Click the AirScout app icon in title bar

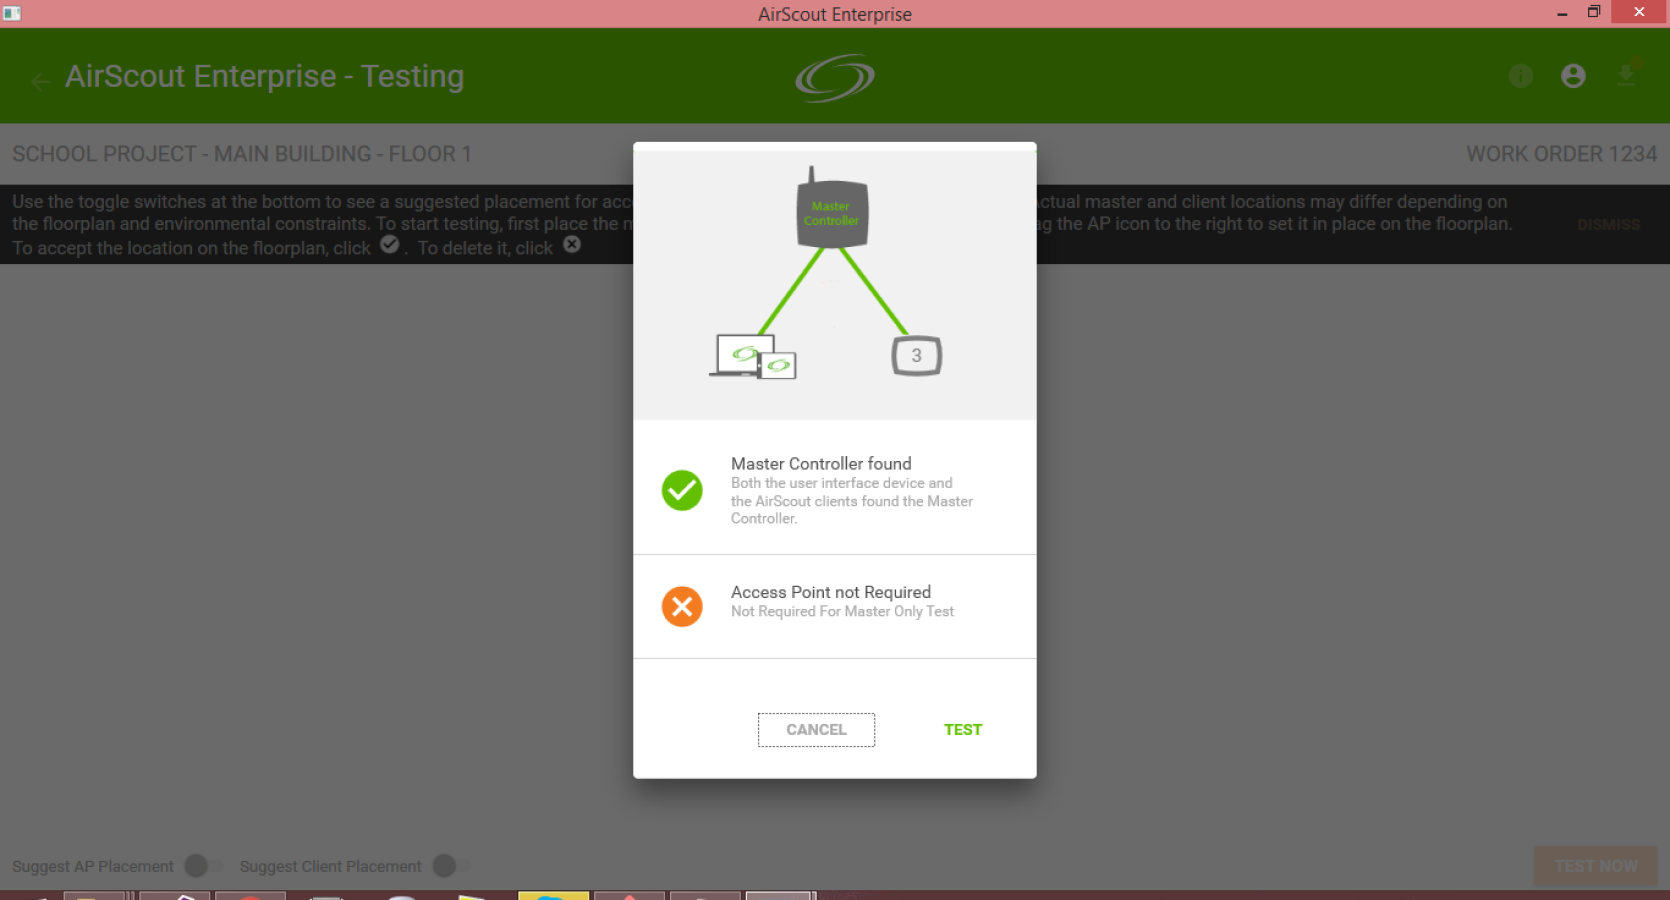pyautogui.click(x=12, y=13)
